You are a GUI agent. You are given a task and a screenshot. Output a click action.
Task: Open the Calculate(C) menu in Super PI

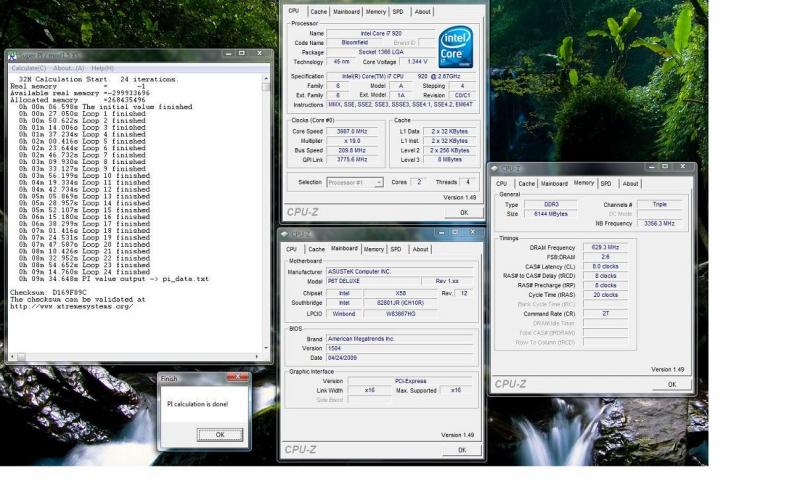29,68
